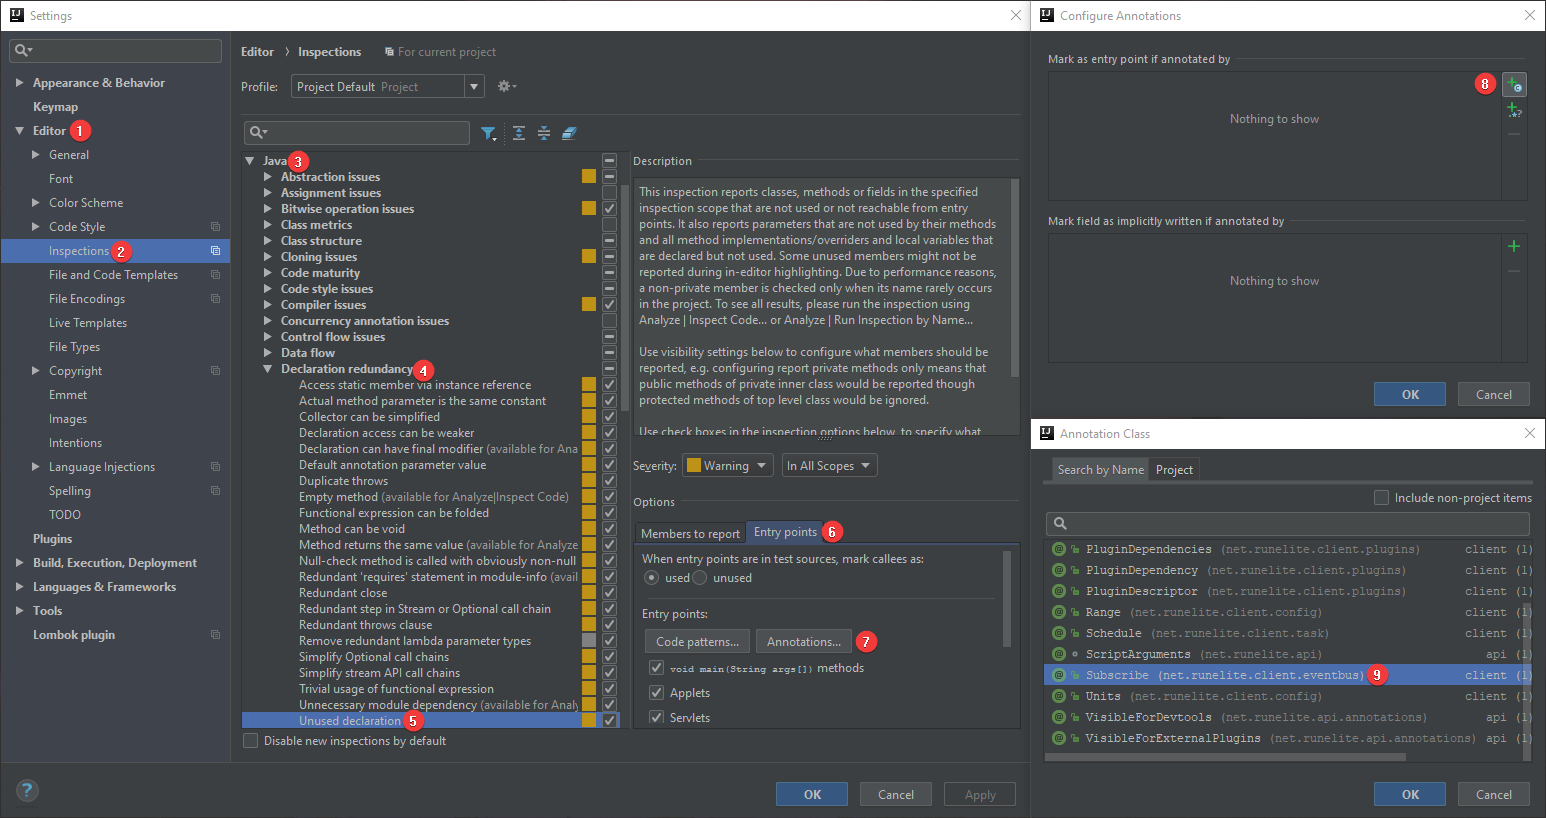Switch to the Project tab in Annotation Class
1546x818 pixels.
point(1173,469)
